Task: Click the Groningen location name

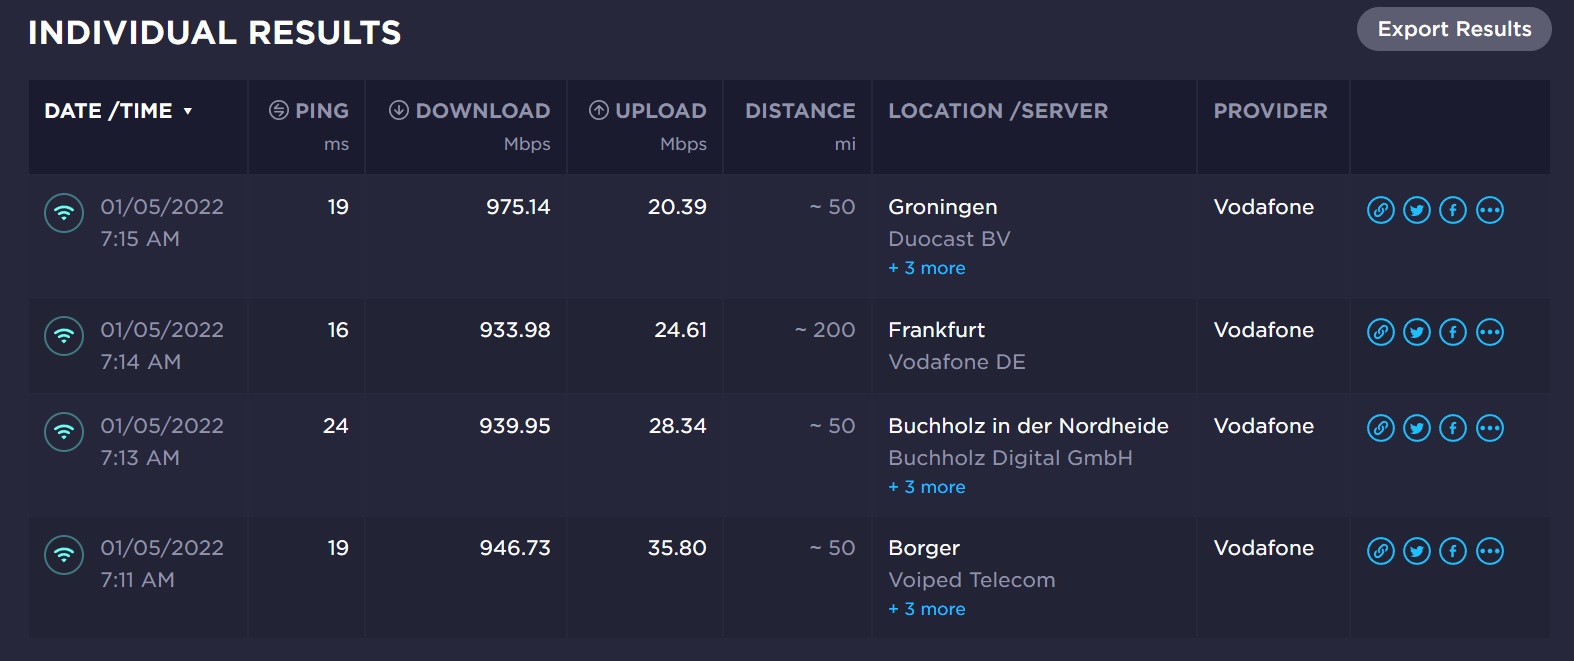Action: [943, 207]
